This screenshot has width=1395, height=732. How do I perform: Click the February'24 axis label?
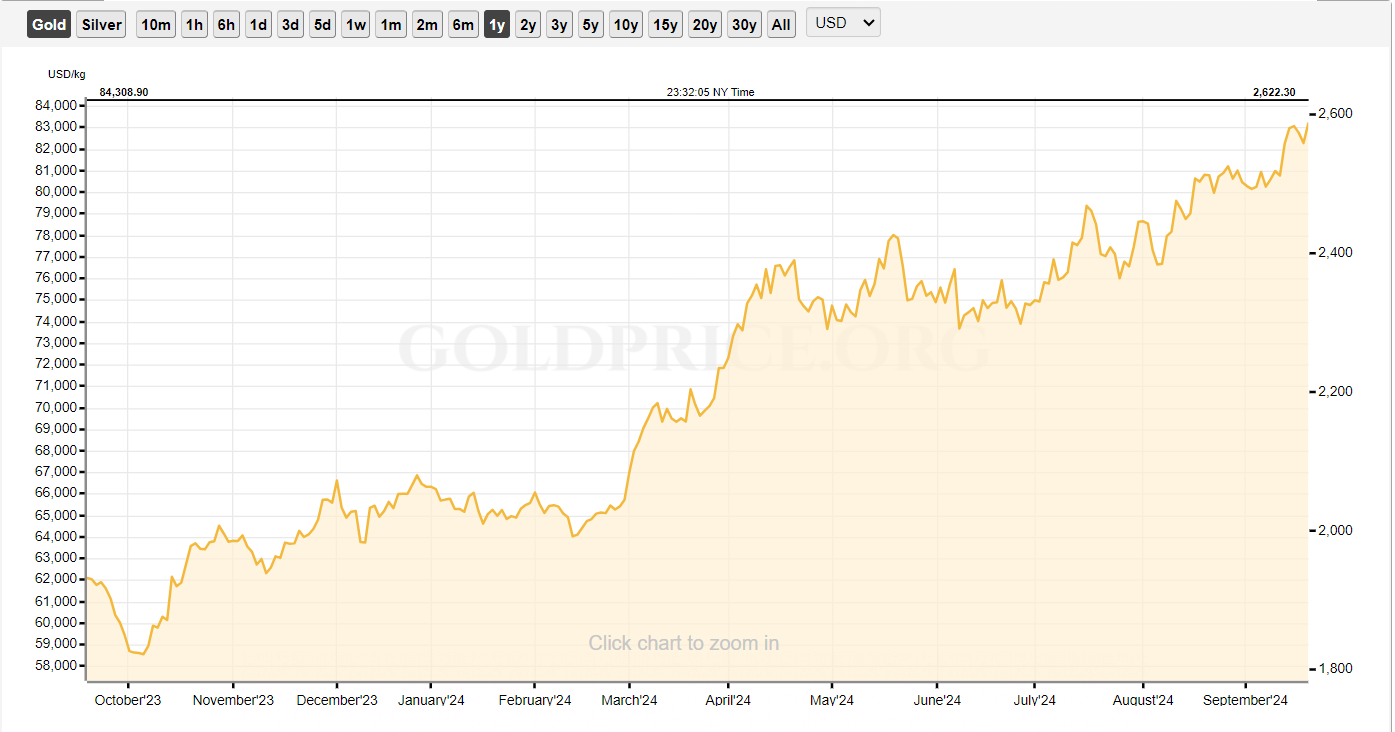click(x=534, y=700)
